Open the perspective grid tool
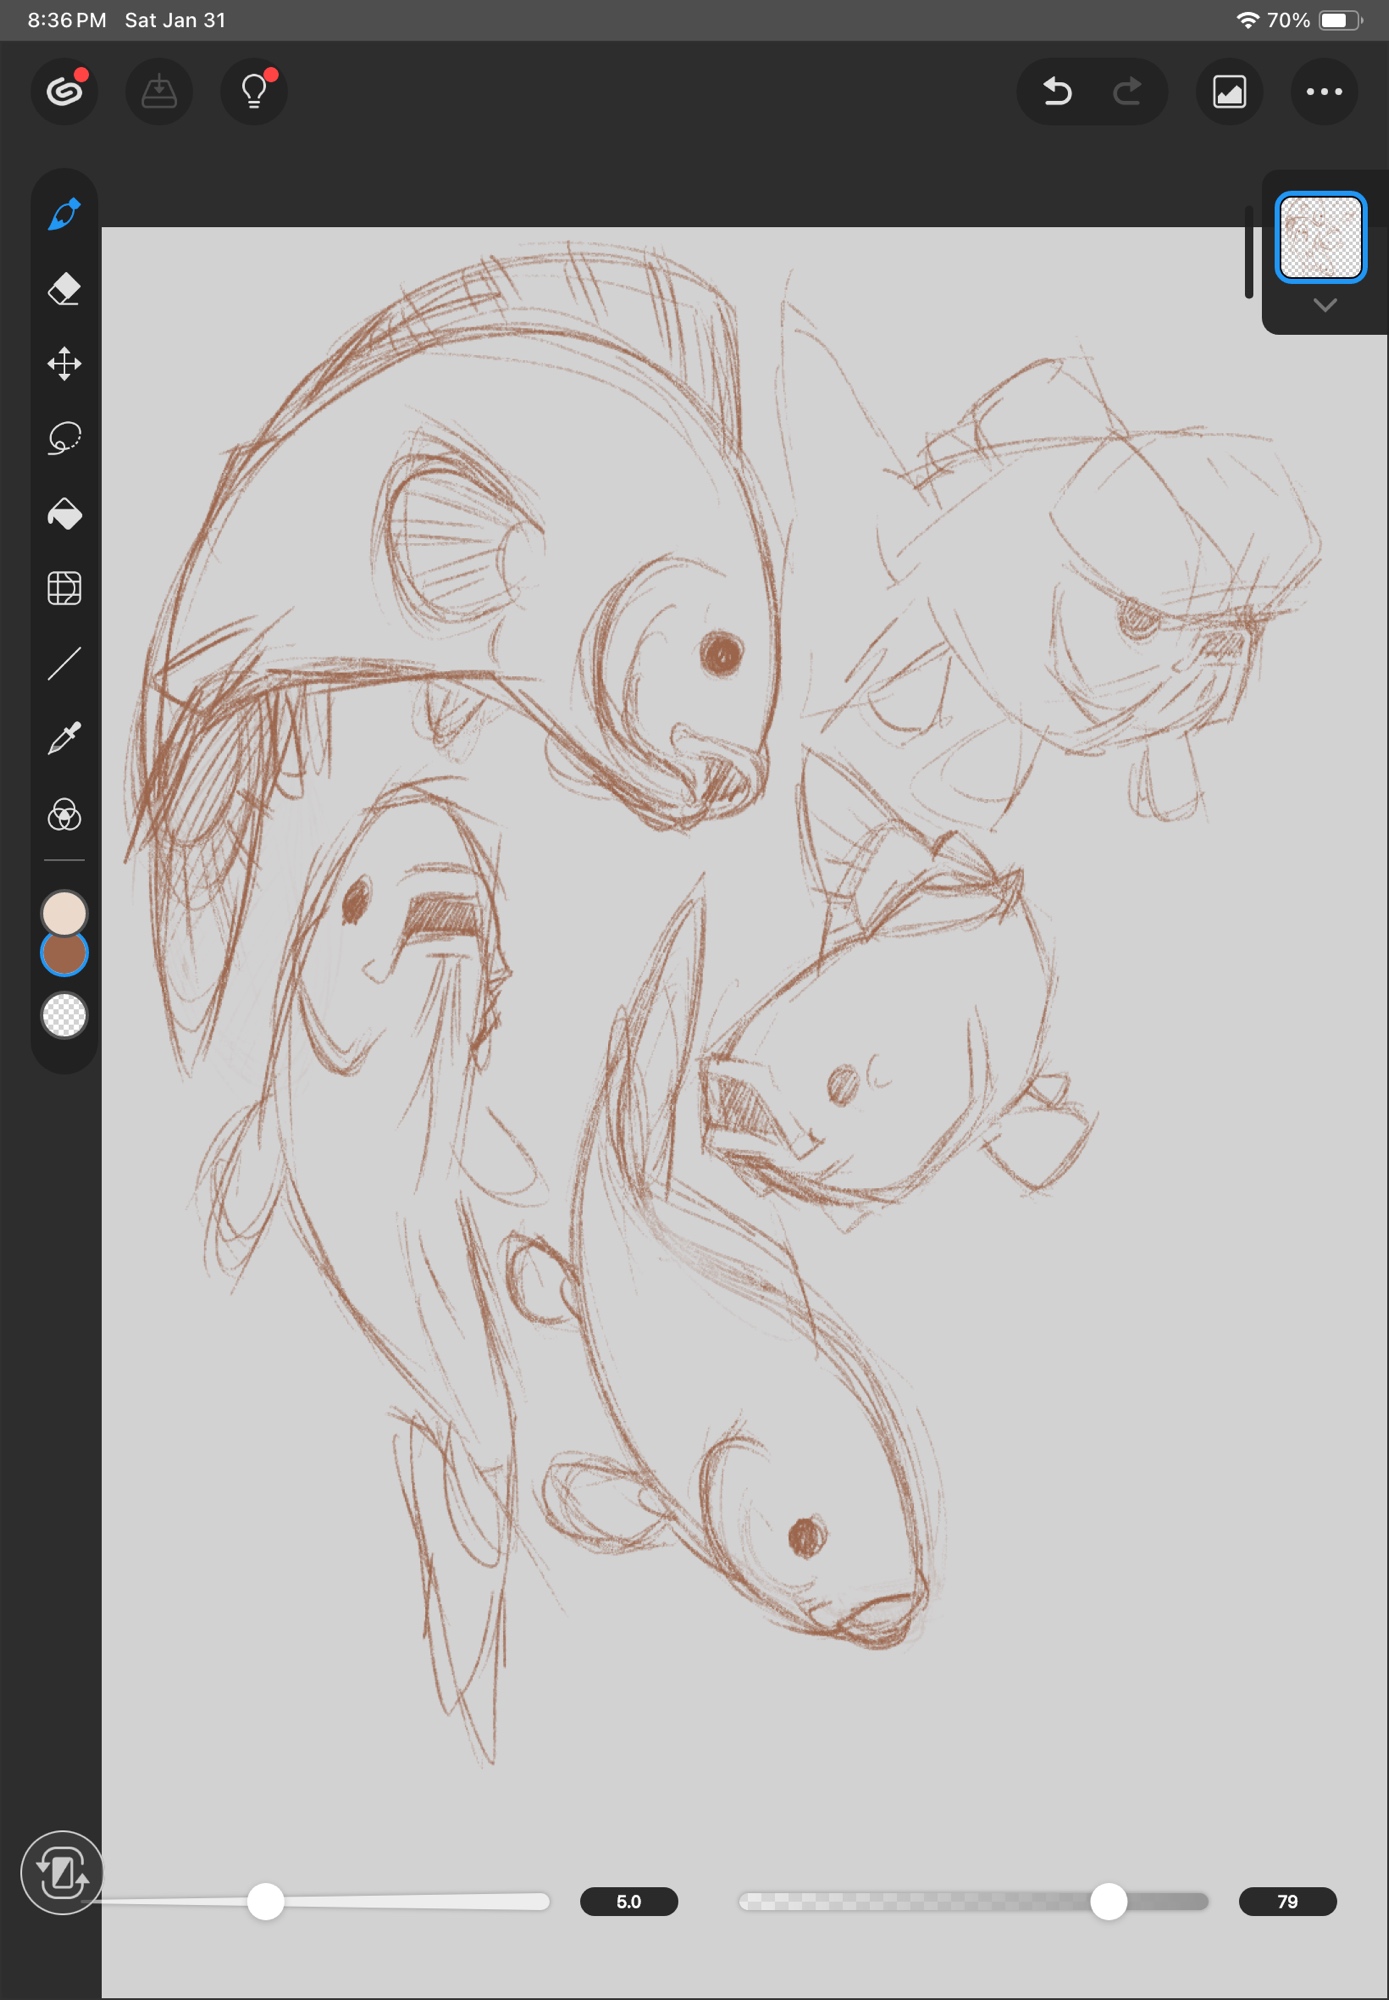 click(x=64, y=588)
